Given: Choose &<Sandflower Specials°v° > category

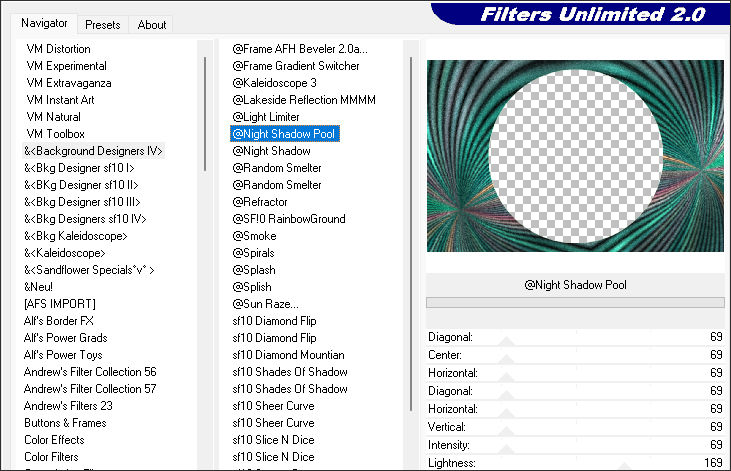Looking at the screenshot, I should click(x=89, y=270).
